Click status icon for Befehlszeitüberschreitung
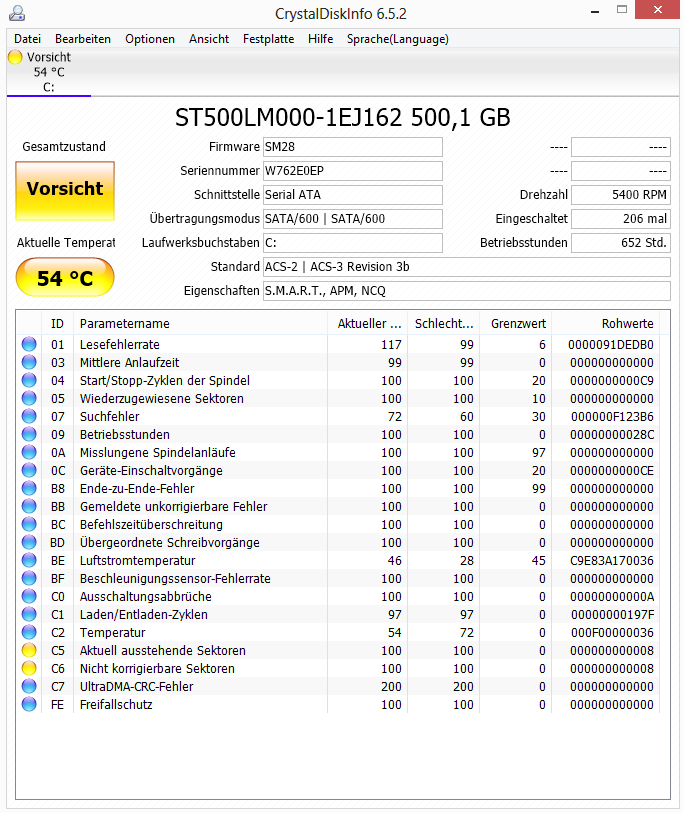 [29, 524]
